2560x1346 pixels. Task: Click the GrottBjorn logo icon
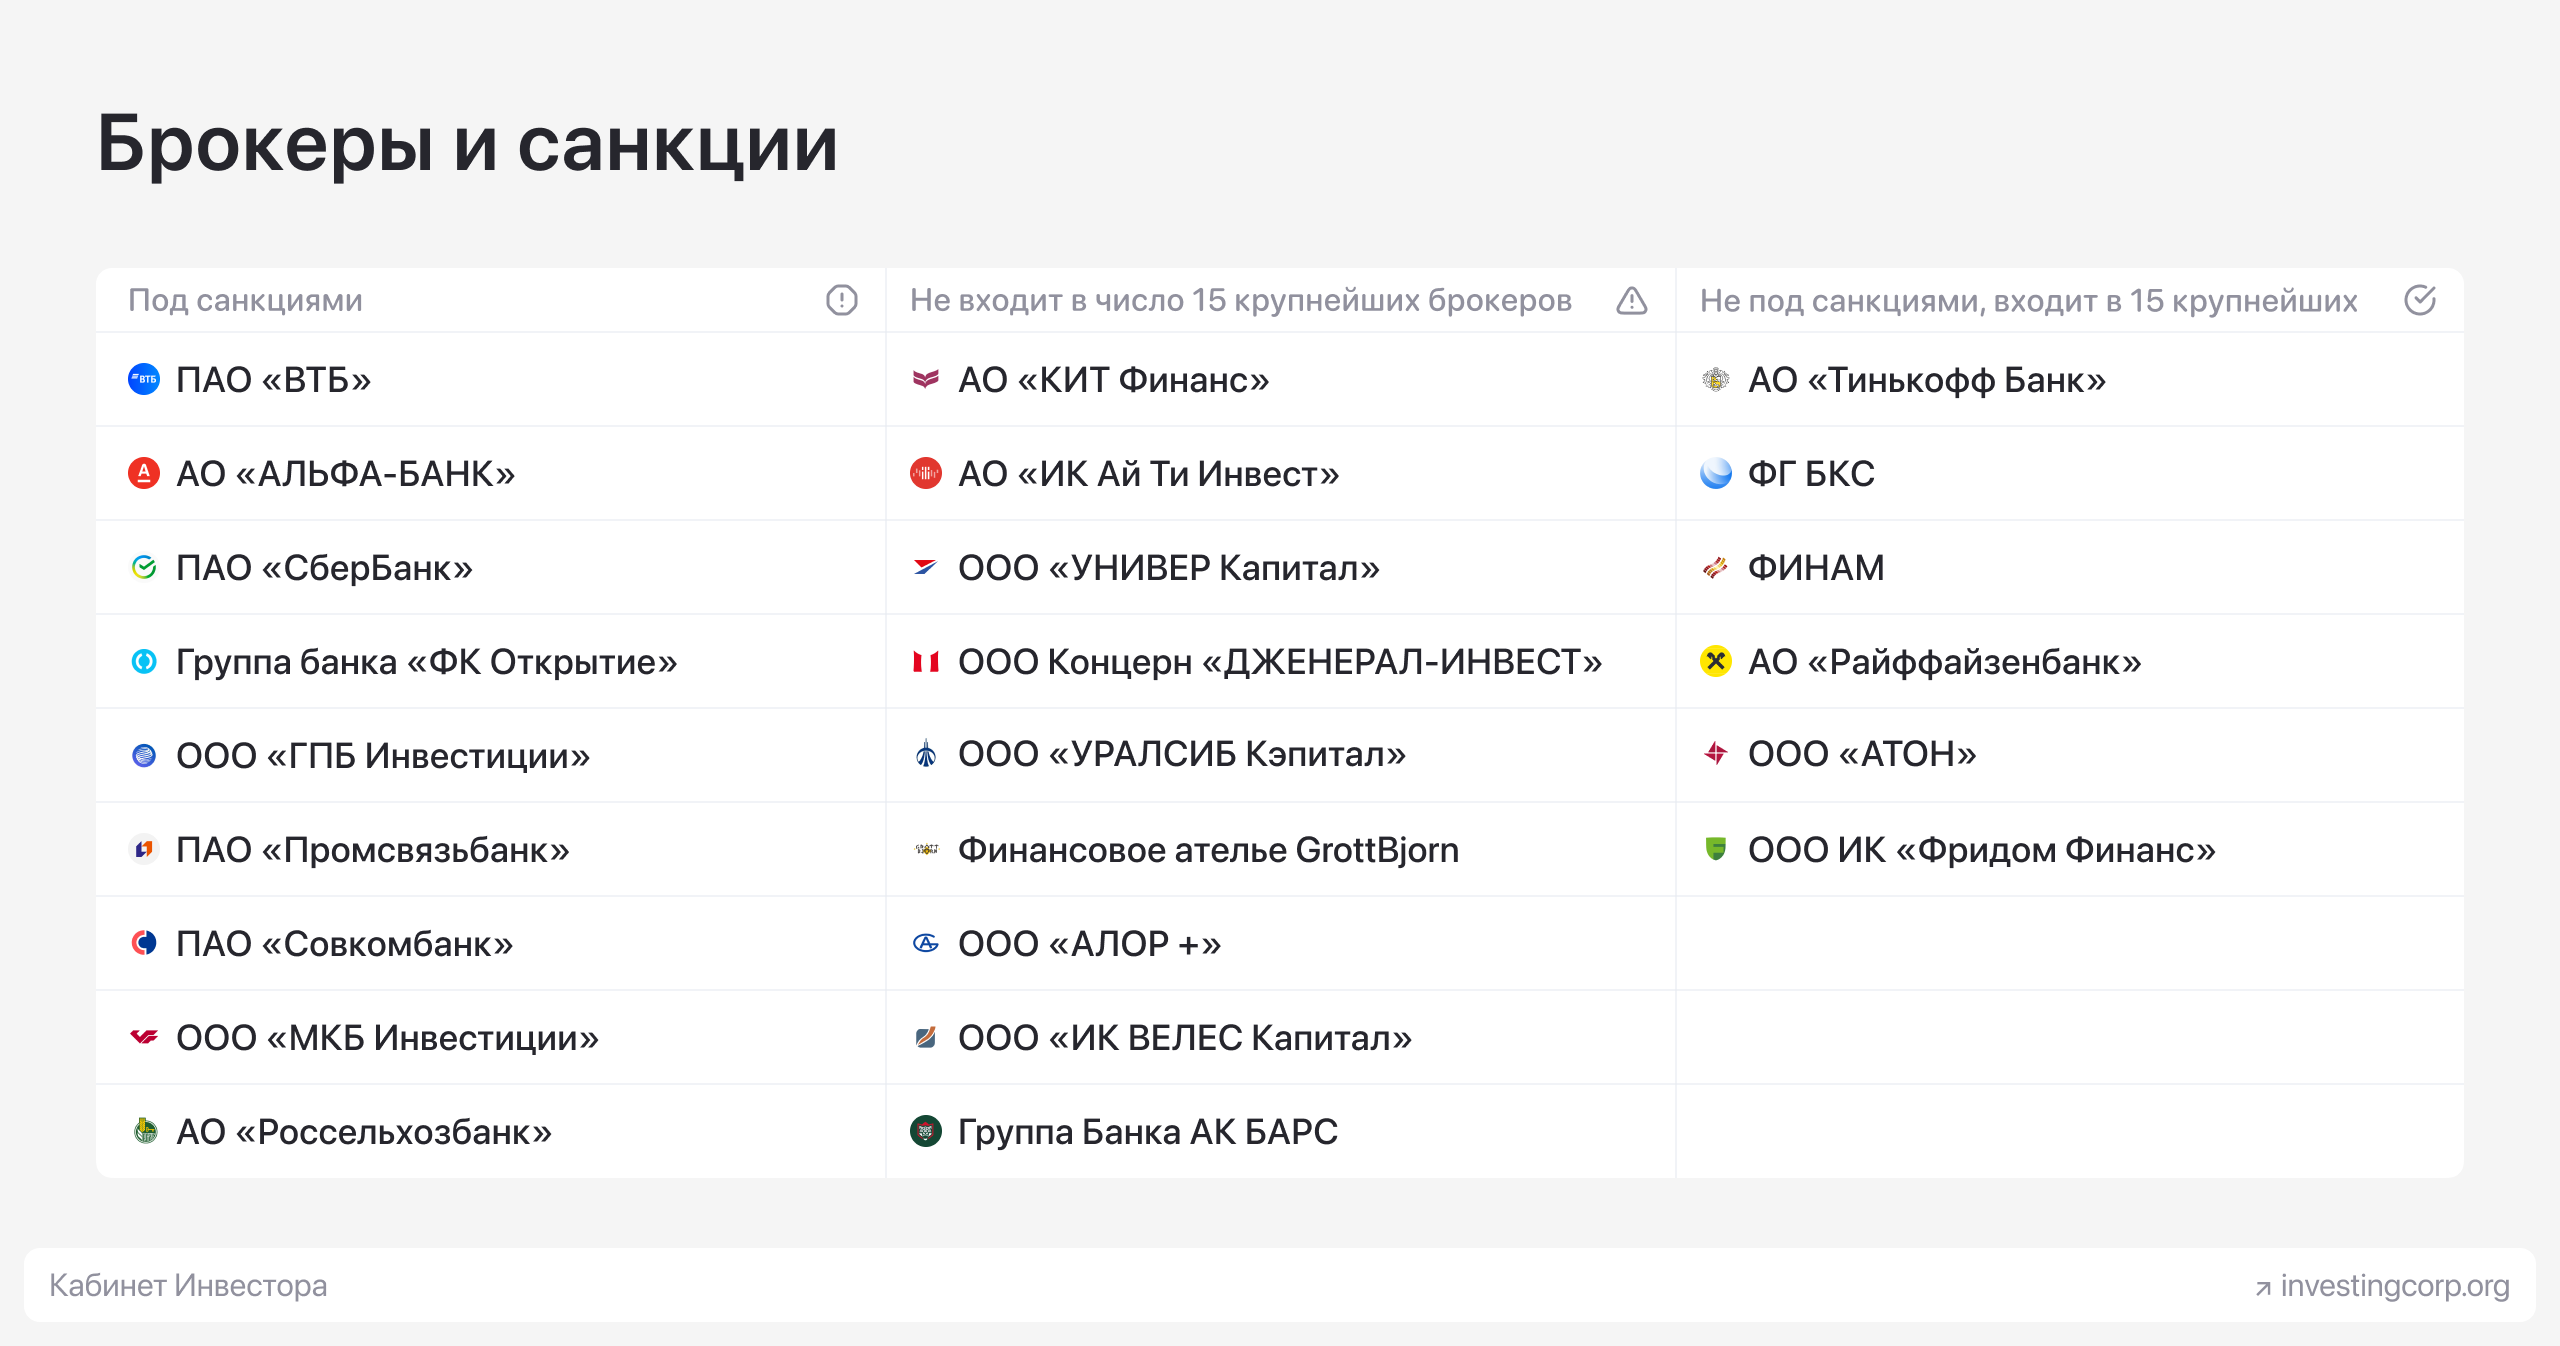tap(927, 849)
